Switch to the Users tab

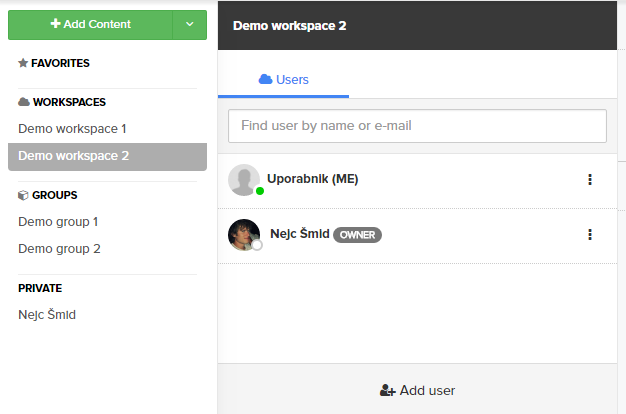283,80
